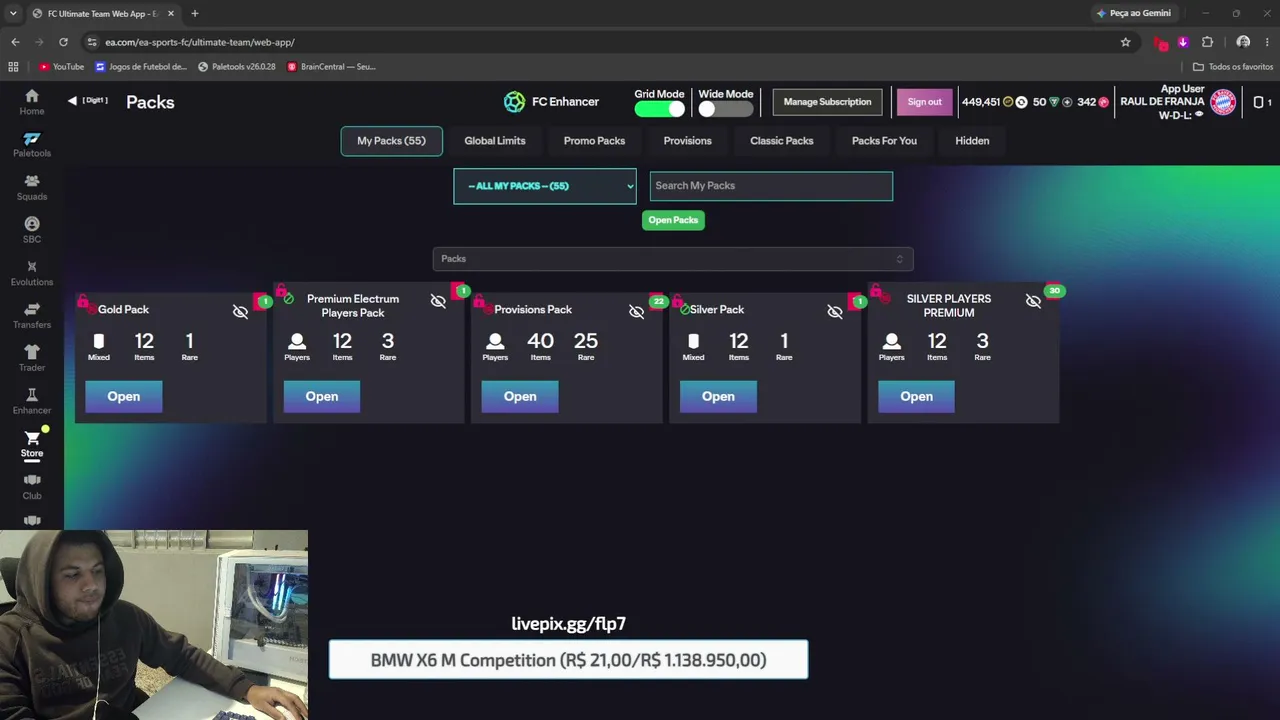The image size is (1280, 720).
Task: Hide the Silver Pack
Action: pyautogui.click(x=835, y=312)
